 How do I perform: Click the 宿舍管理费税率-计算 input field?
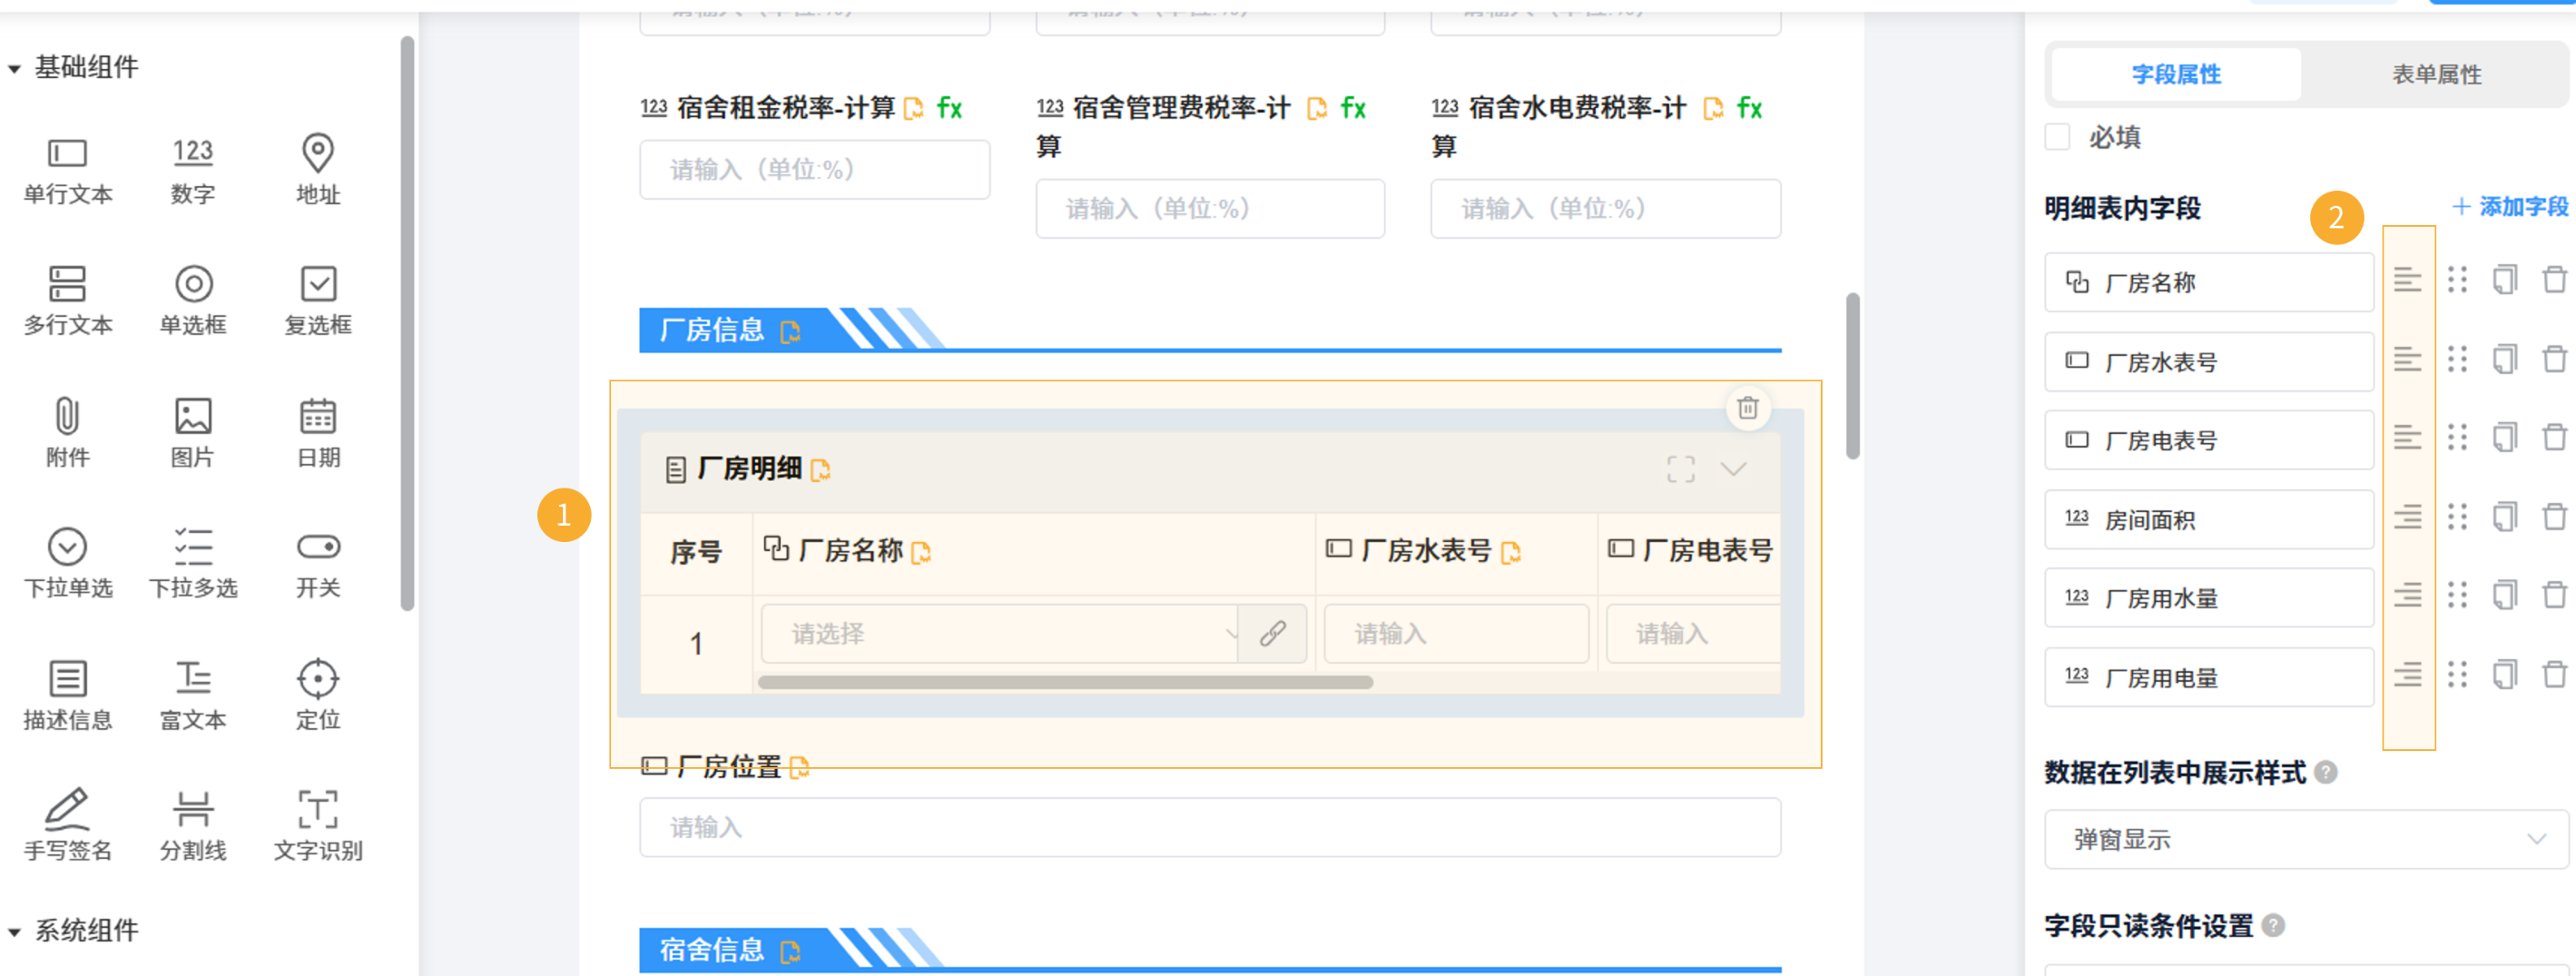(x=1210, y=208)
